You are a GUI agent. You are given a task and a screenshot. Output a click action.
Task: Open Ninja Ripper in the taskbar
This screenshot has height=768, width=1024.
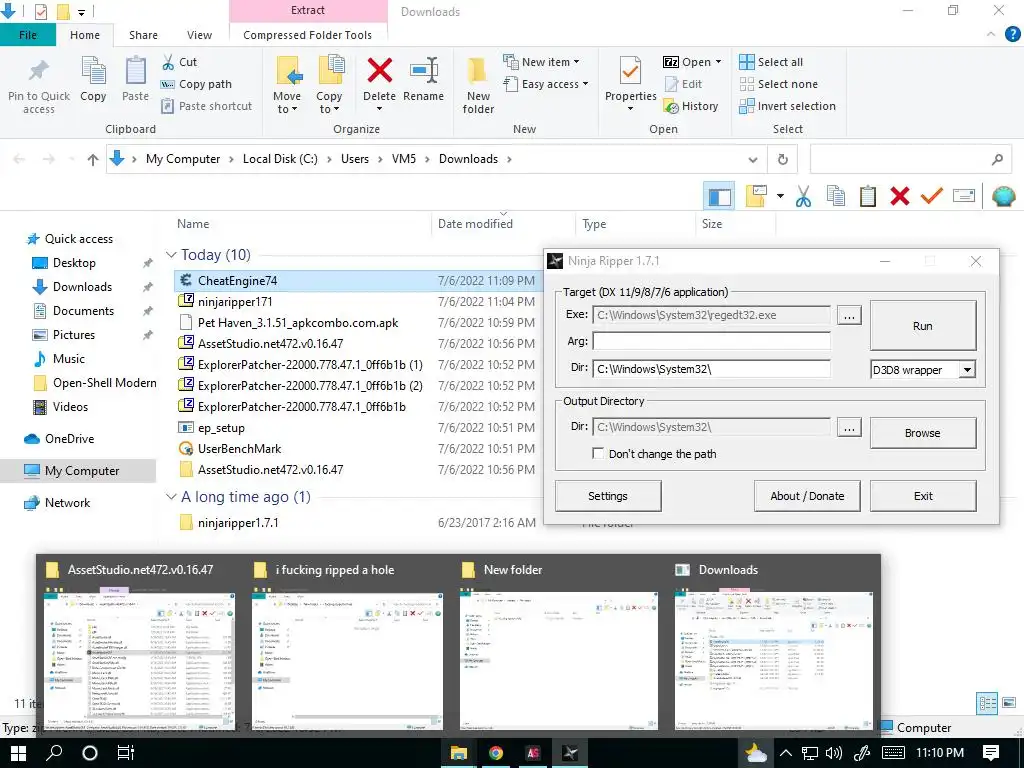570,753
